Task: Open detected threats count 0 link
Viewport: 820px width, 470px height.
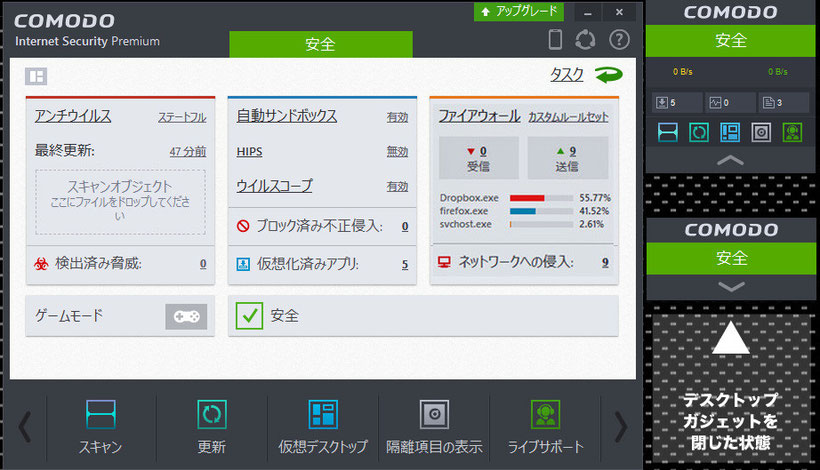Action: point(203,264)
